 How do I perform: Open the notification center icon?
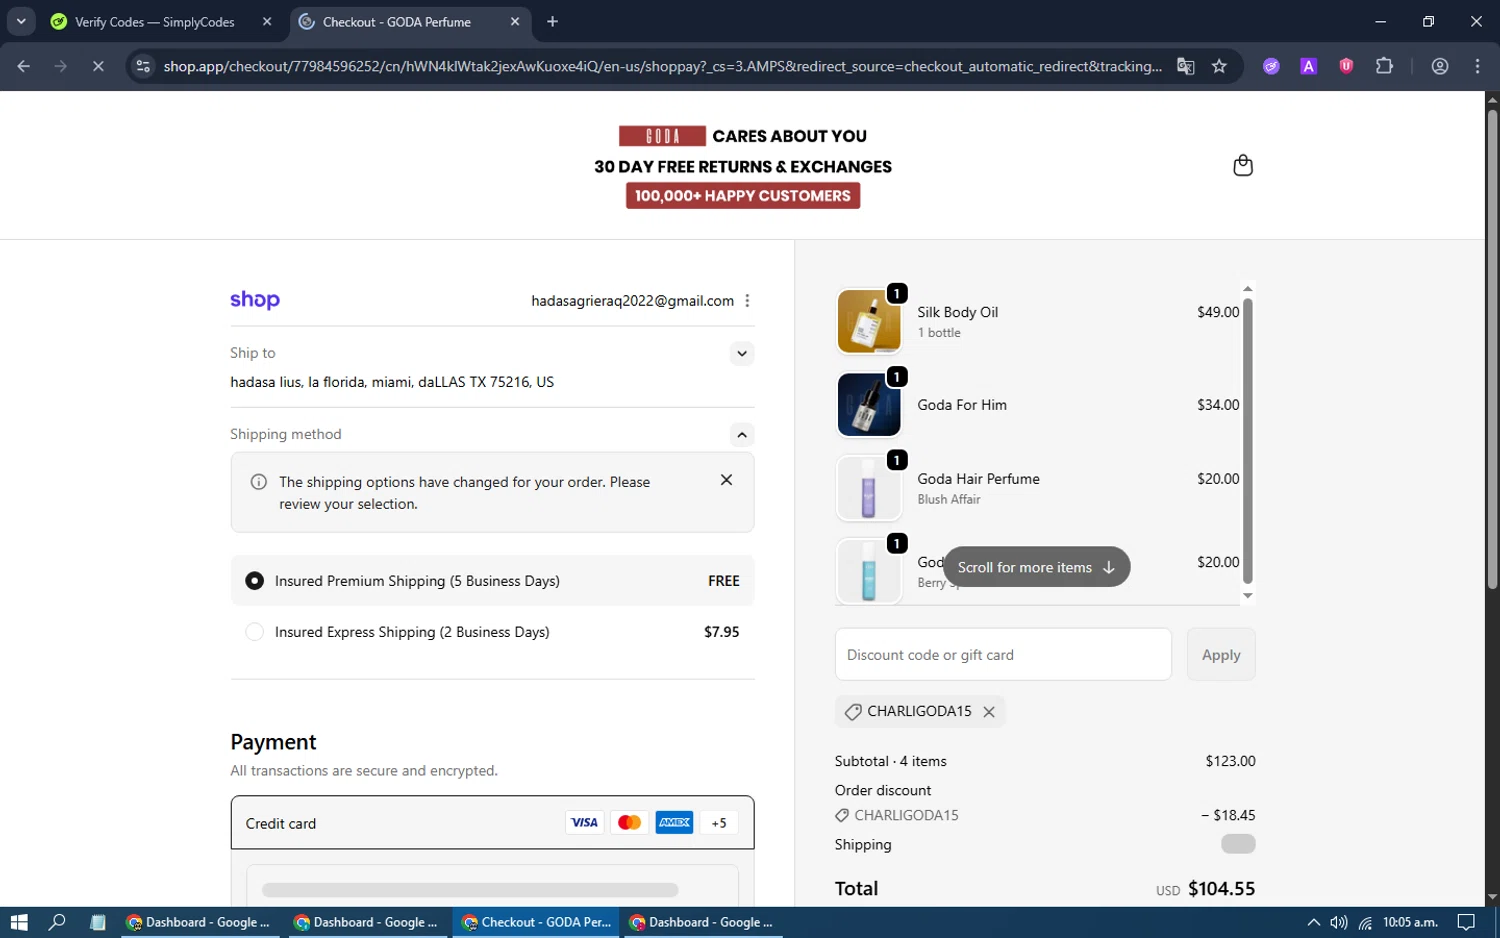[x=1466, y=922]
